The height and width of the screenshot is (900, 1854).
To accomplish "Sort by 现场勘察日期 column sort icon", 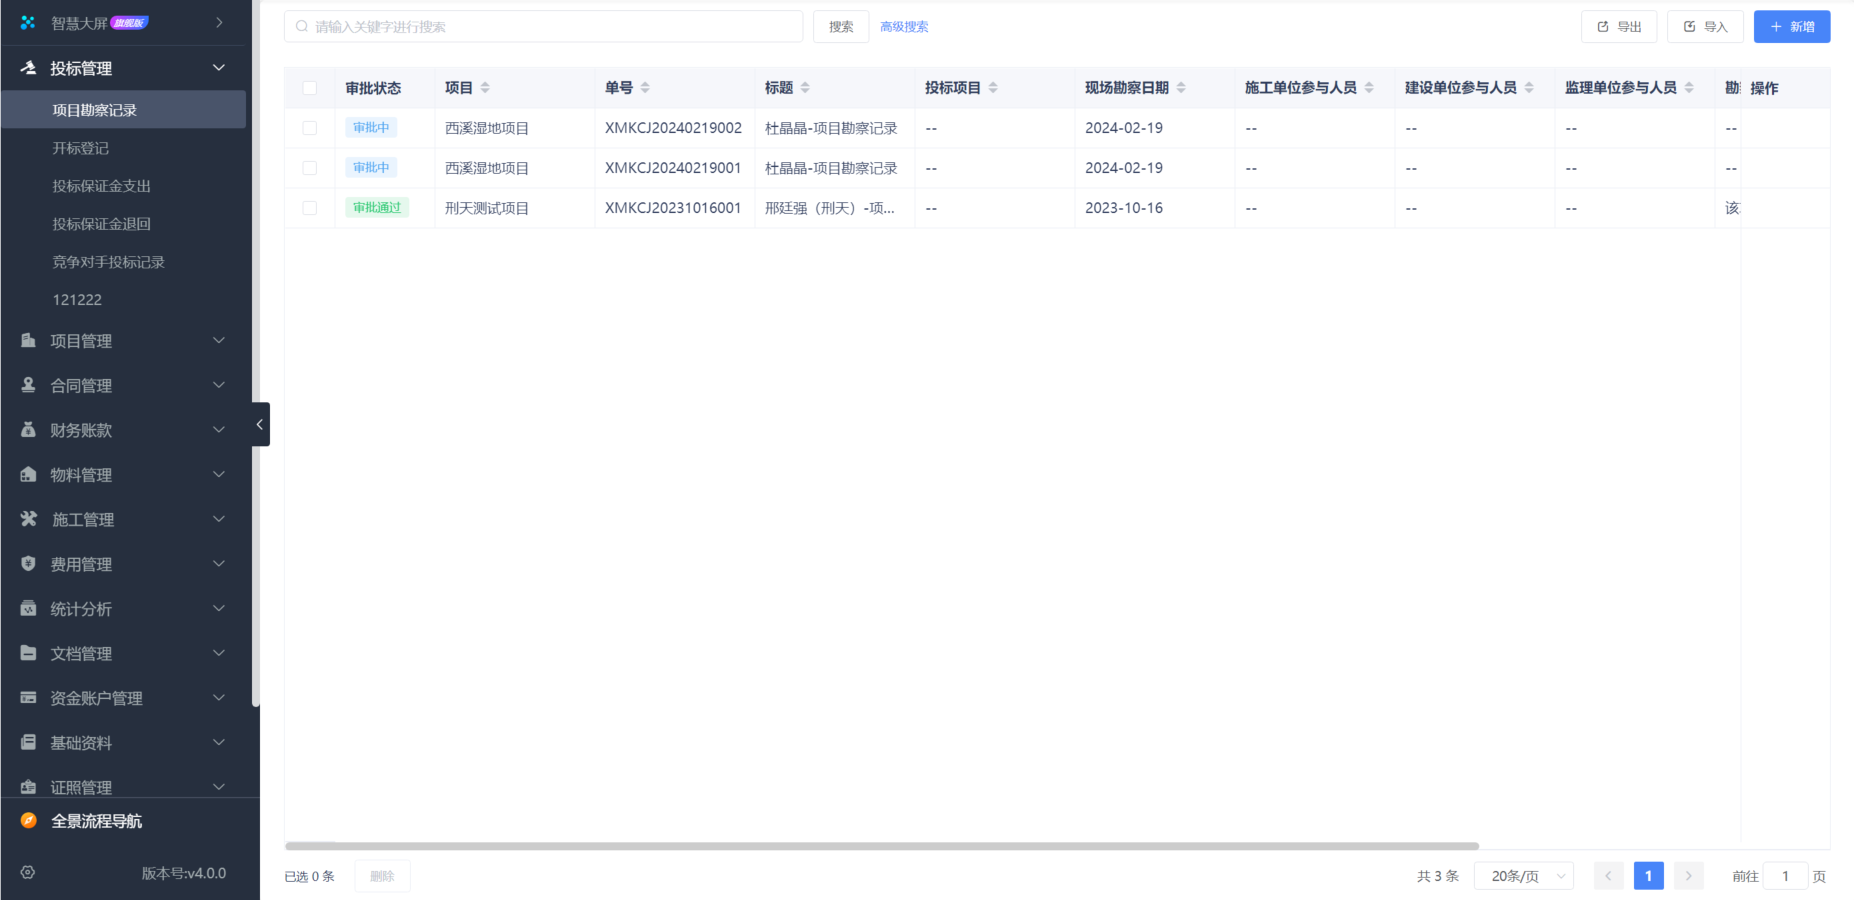I will coord(1181,88).
